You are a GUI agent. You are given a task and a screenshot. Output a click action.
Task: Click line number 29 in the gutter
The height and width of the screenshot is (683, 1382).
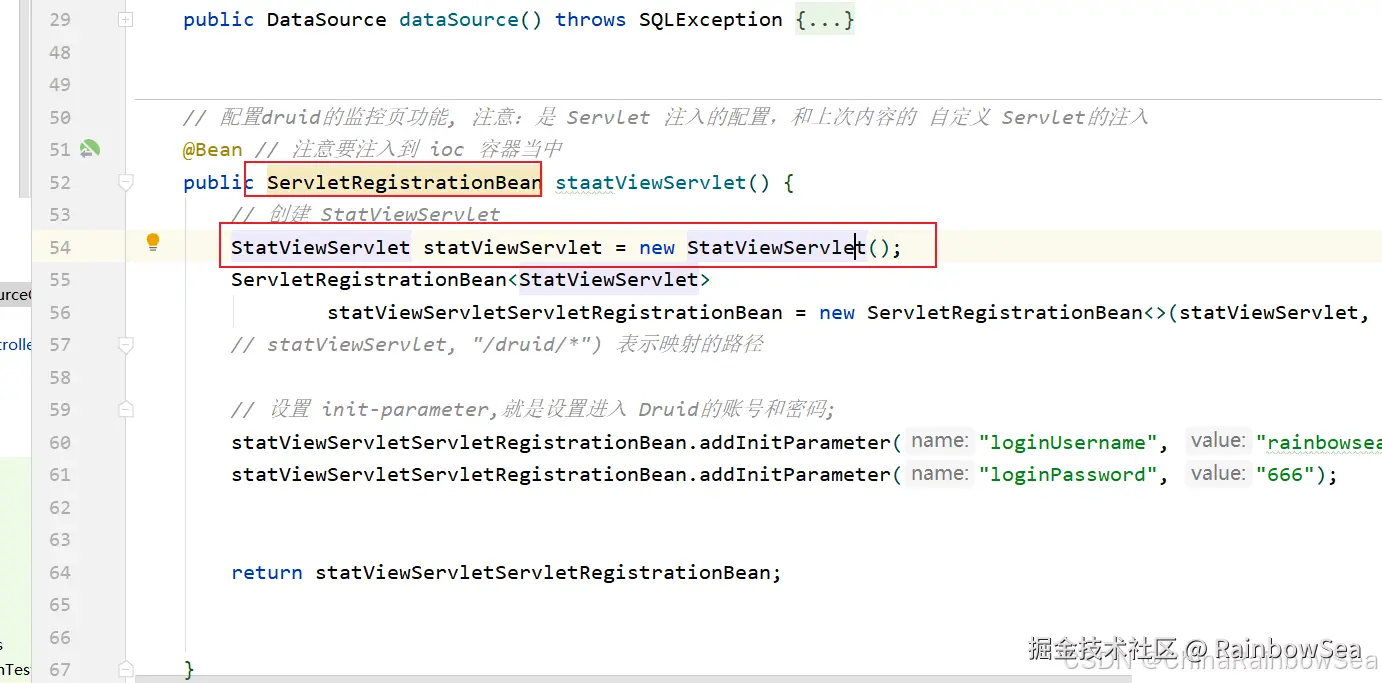pyautogui.click(x=60, y=20)
